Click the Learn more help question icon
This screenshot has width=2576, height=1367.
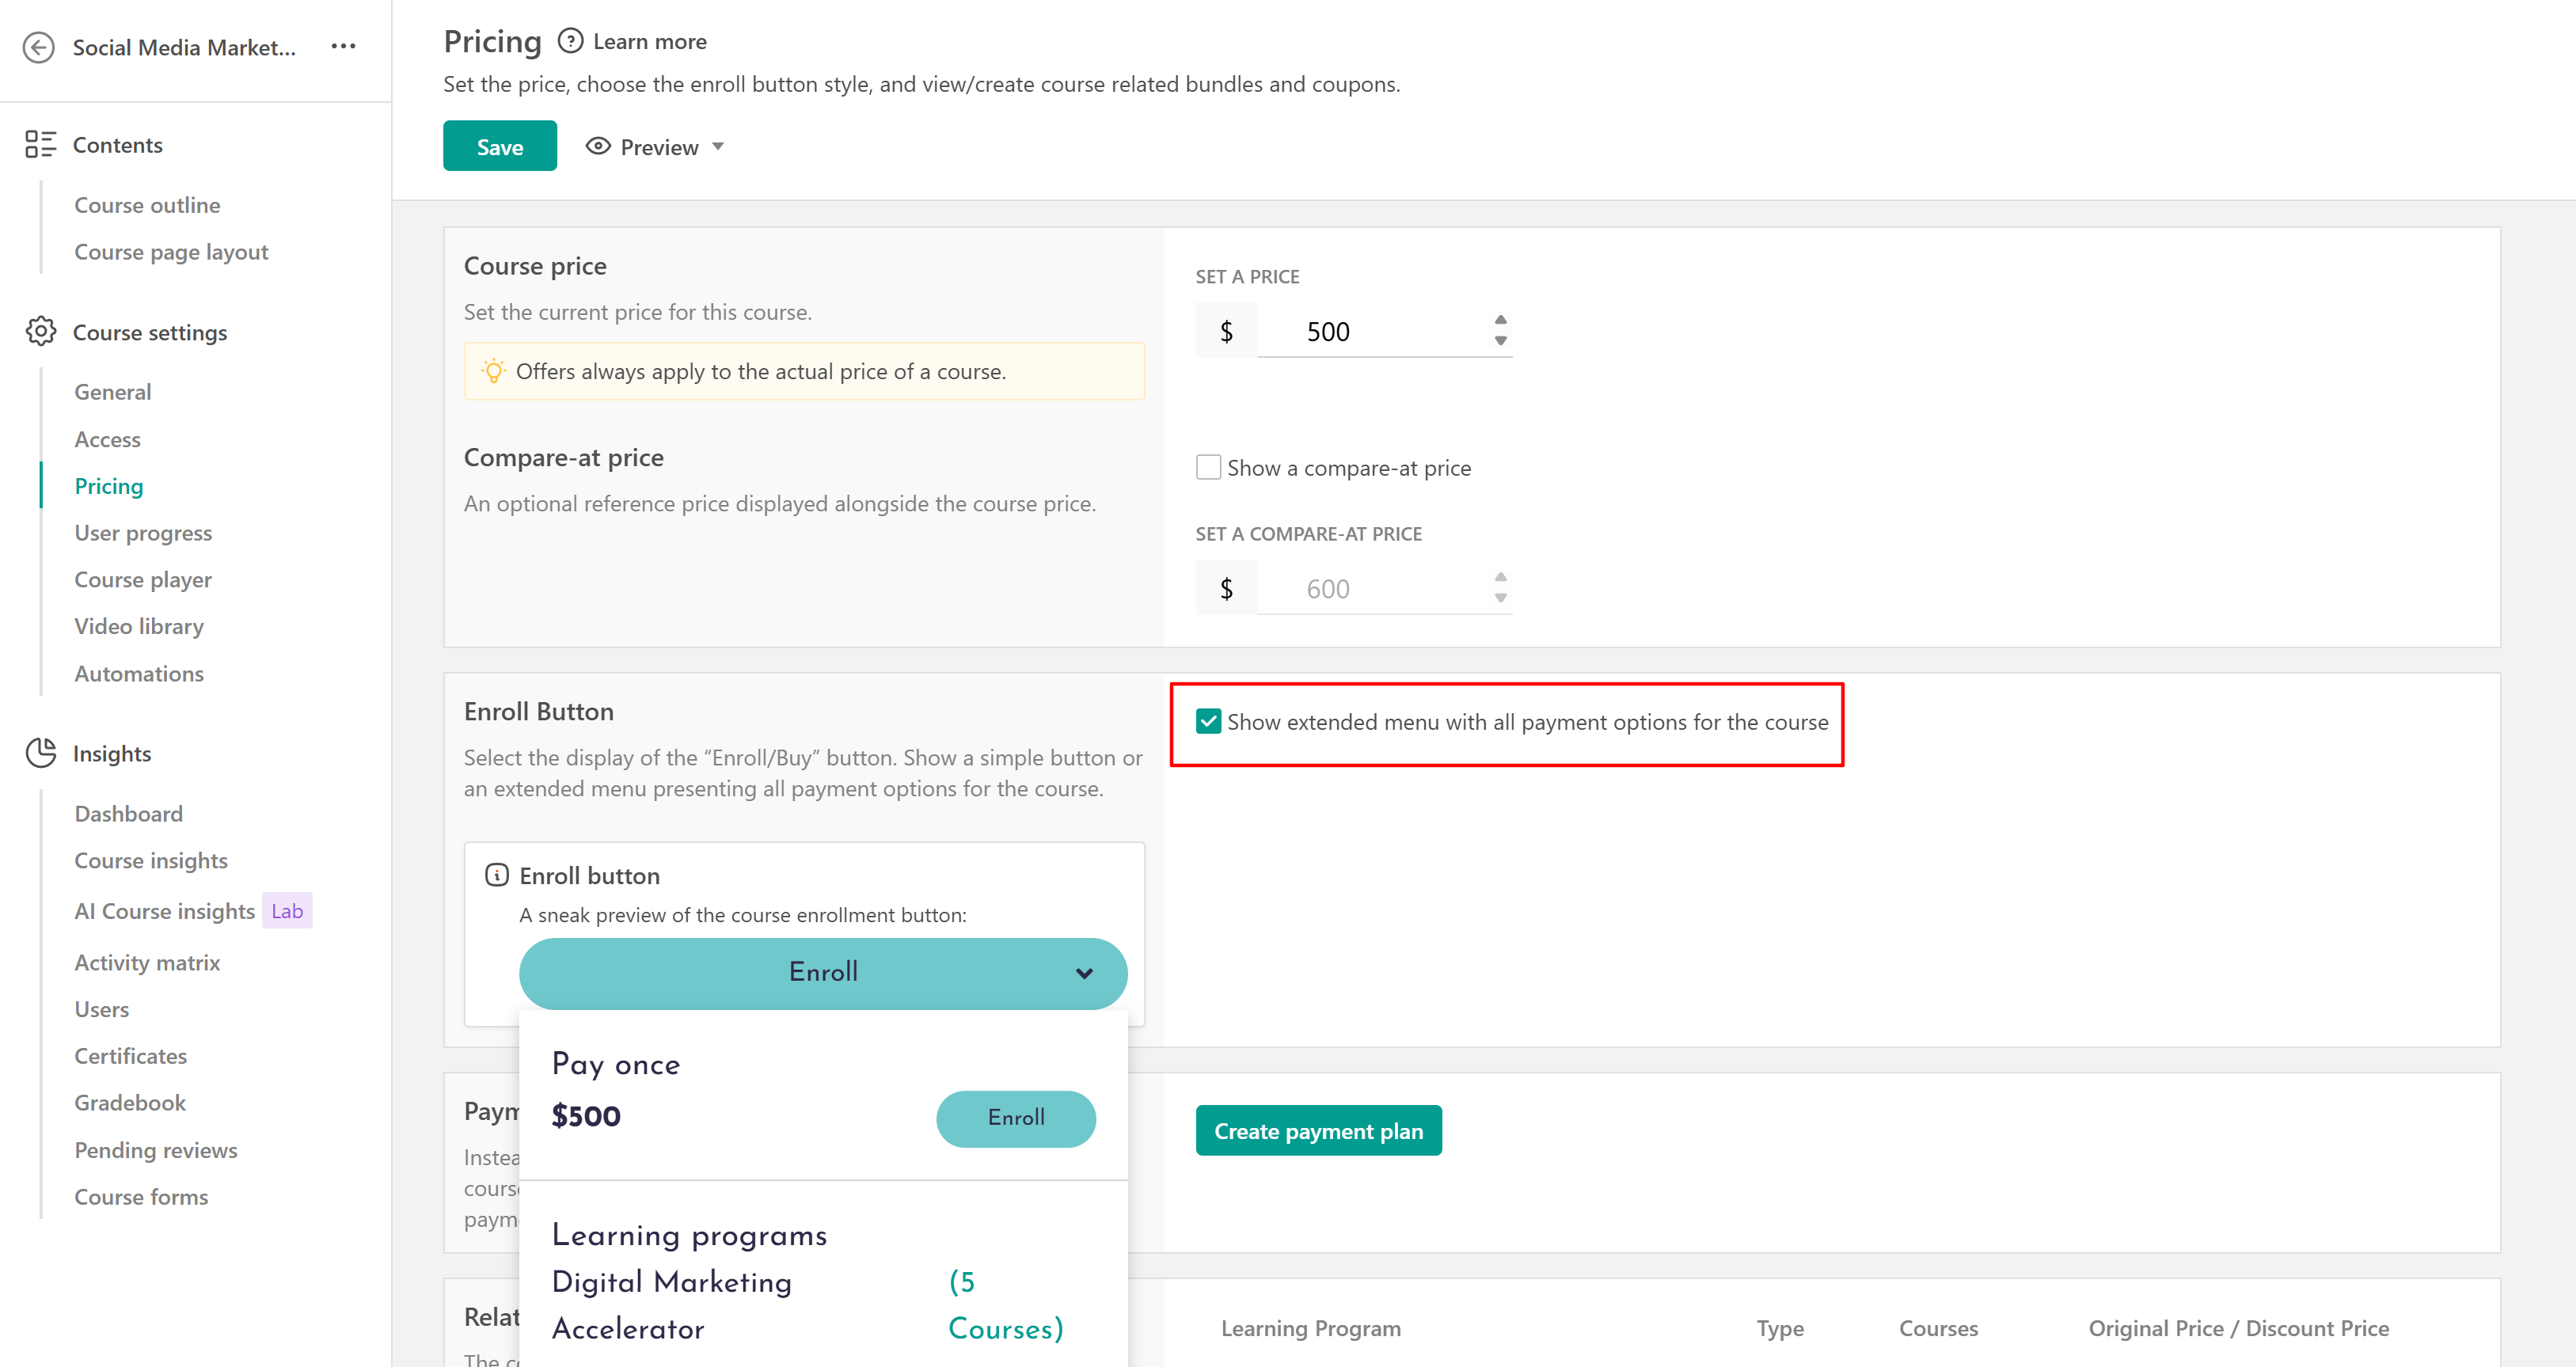point(570,41)
